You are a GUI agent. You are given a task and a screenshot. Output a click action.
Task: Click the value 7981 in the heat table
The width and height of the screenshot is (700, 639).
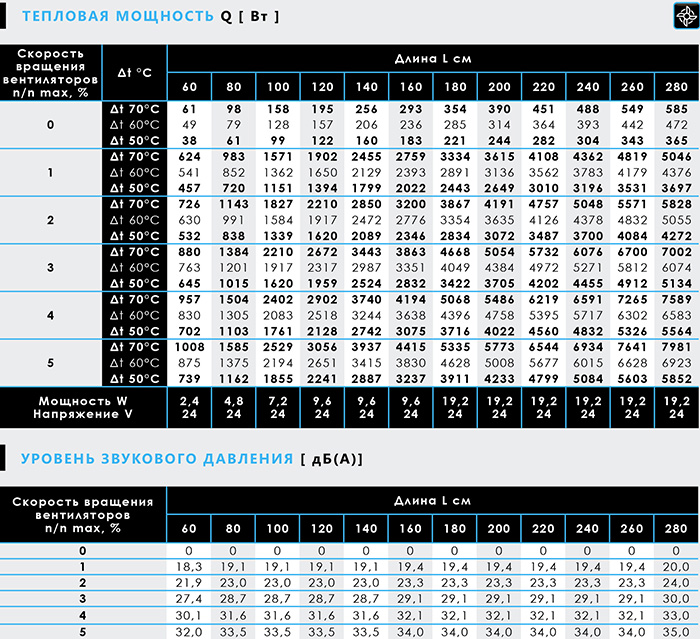coord(676,347)
